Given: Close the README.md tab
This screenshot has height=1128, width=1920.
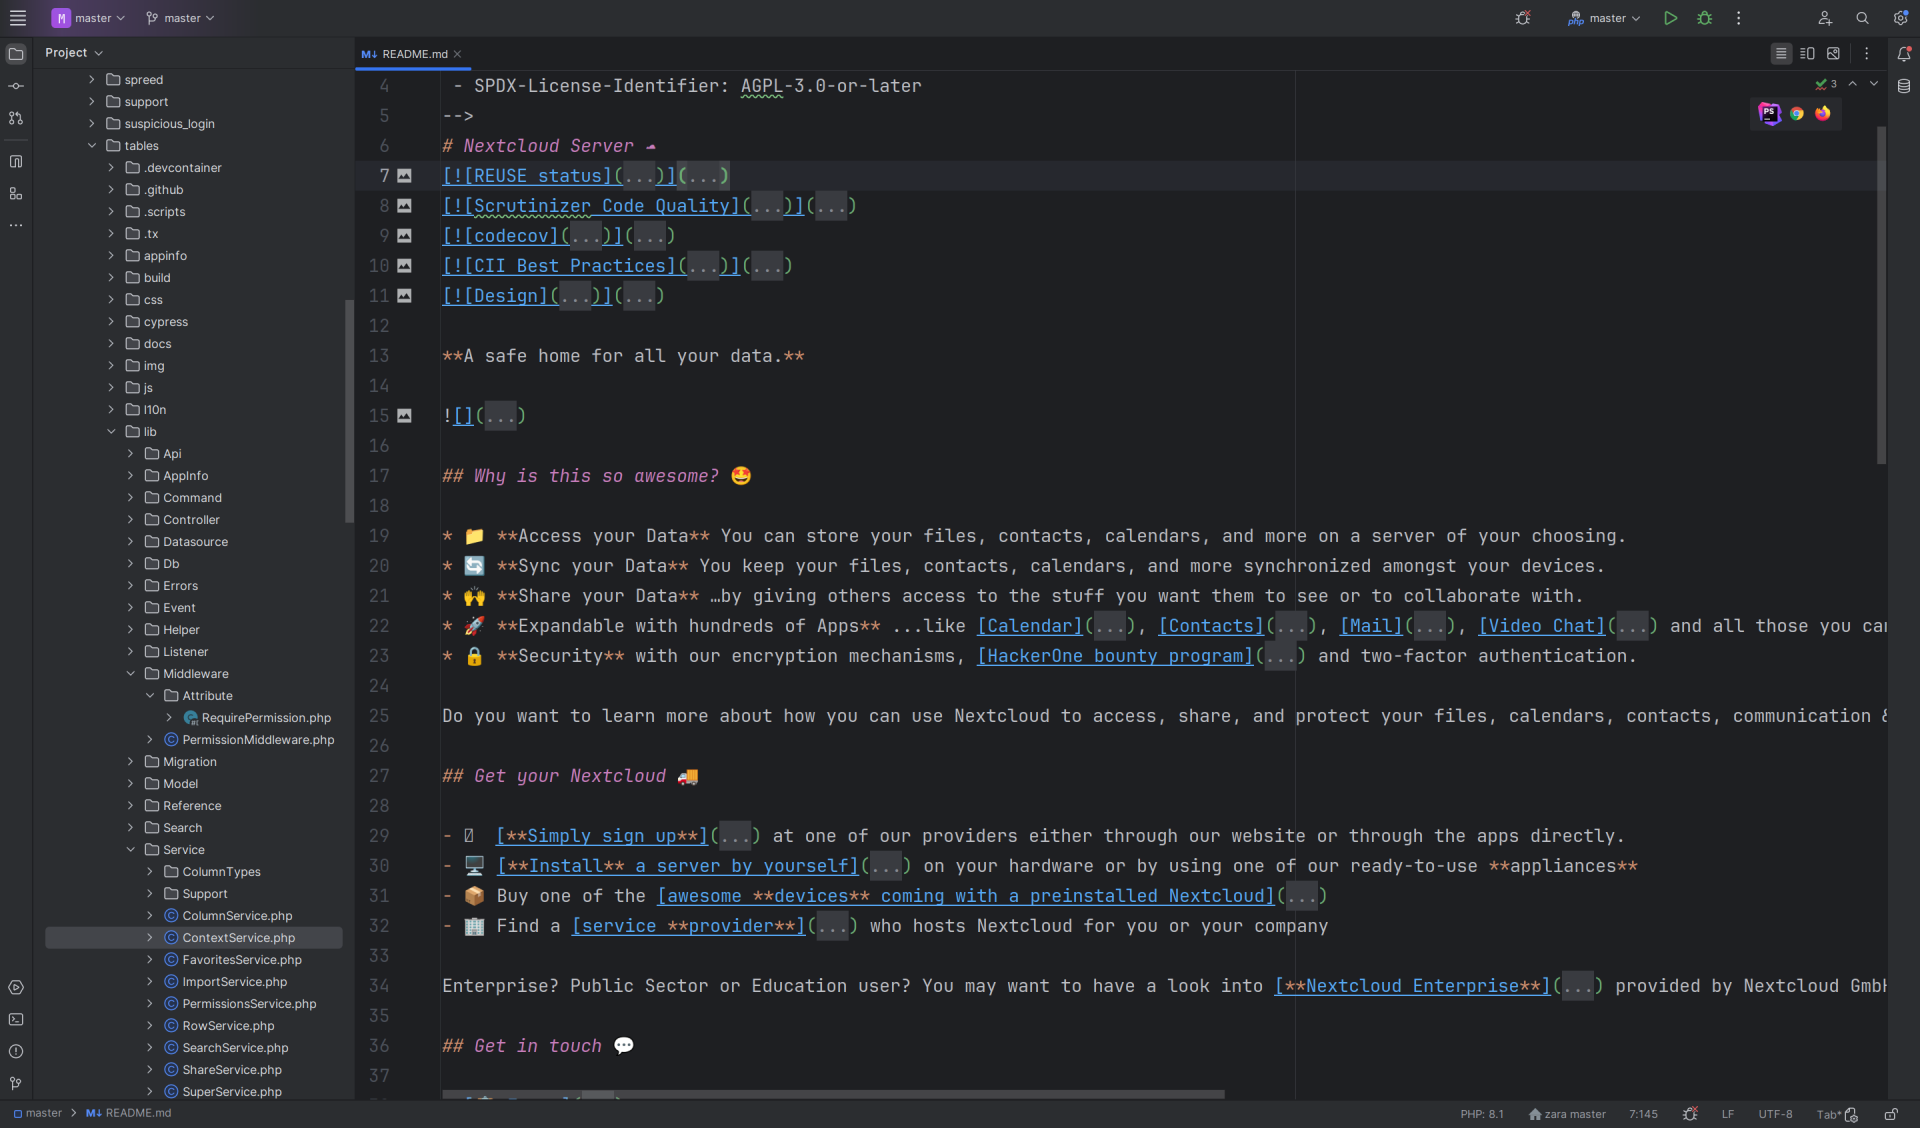Looking at the screenshot, I should coord(458,54).
